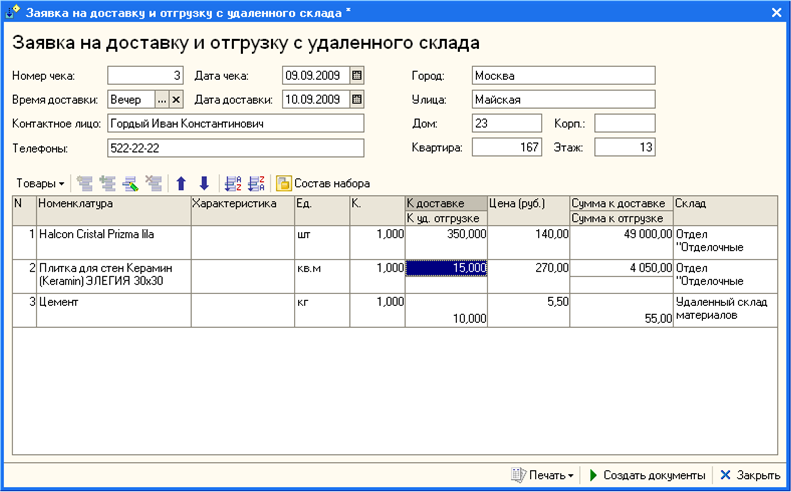The image size is (791, 492).
Task: Click the delete row toolbar icon
Action: click(x=153, y=183)
